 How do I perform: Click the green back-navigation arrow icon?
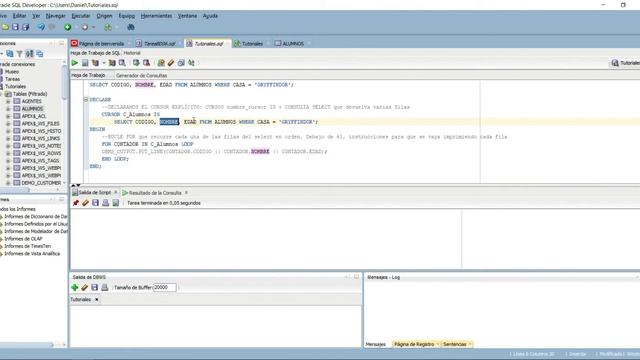68,27
